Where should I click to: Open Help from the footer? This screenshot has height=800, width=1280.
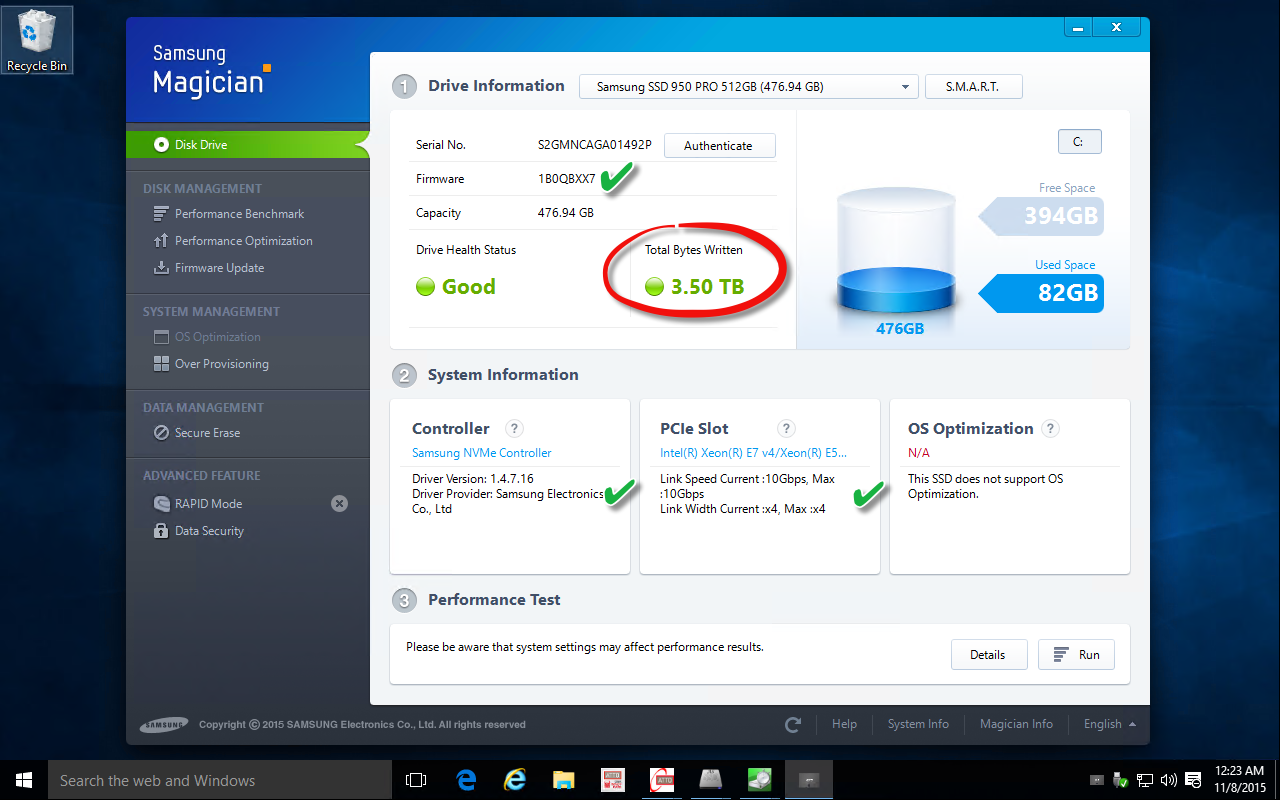[844, 724]
